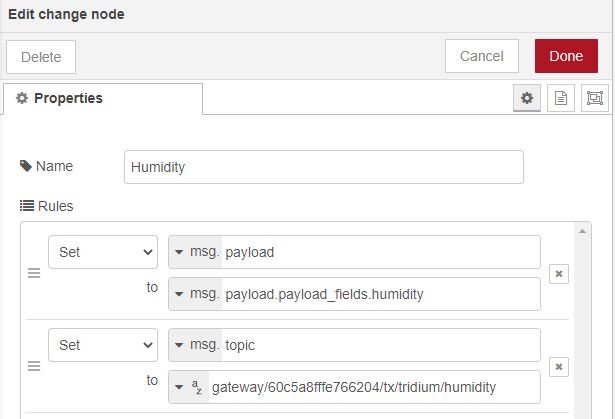The width and height of the screenshot is (615, 419).
Task: Switch to the Properties tab
Action: [x=103, y=98]
